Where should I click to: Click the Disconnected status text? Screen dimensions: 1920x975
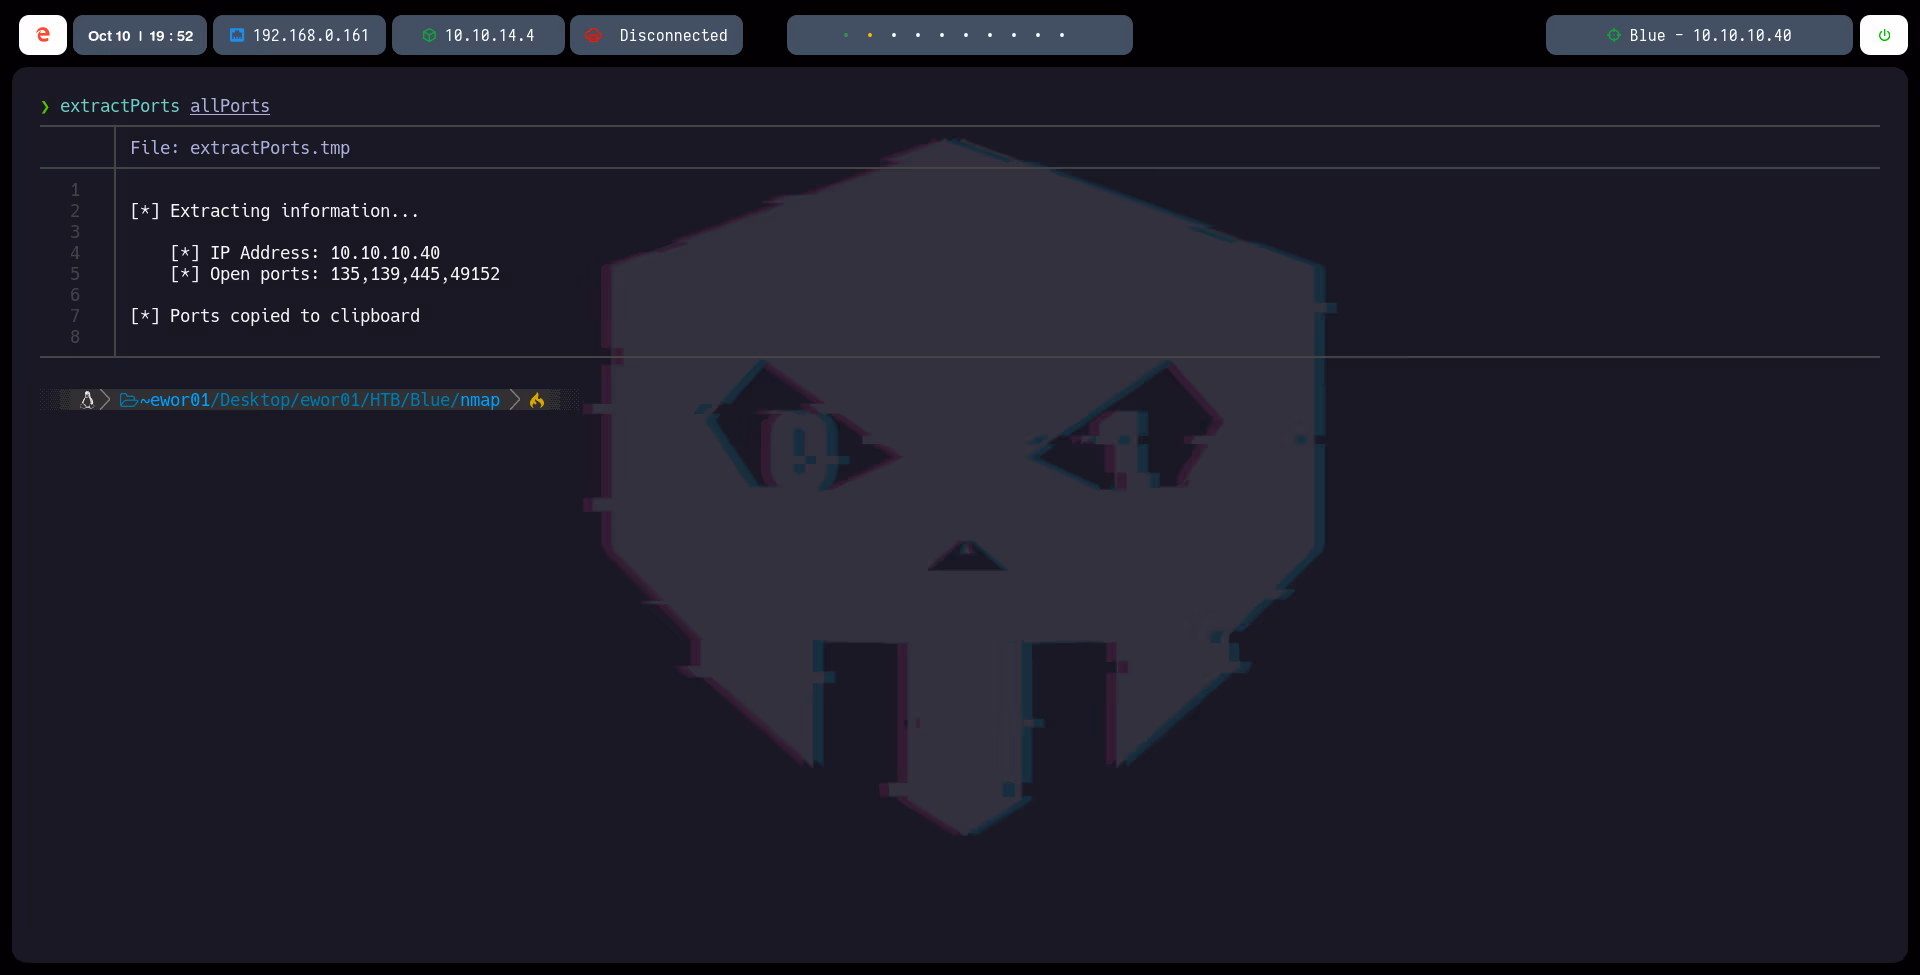[x=673, y=35]
